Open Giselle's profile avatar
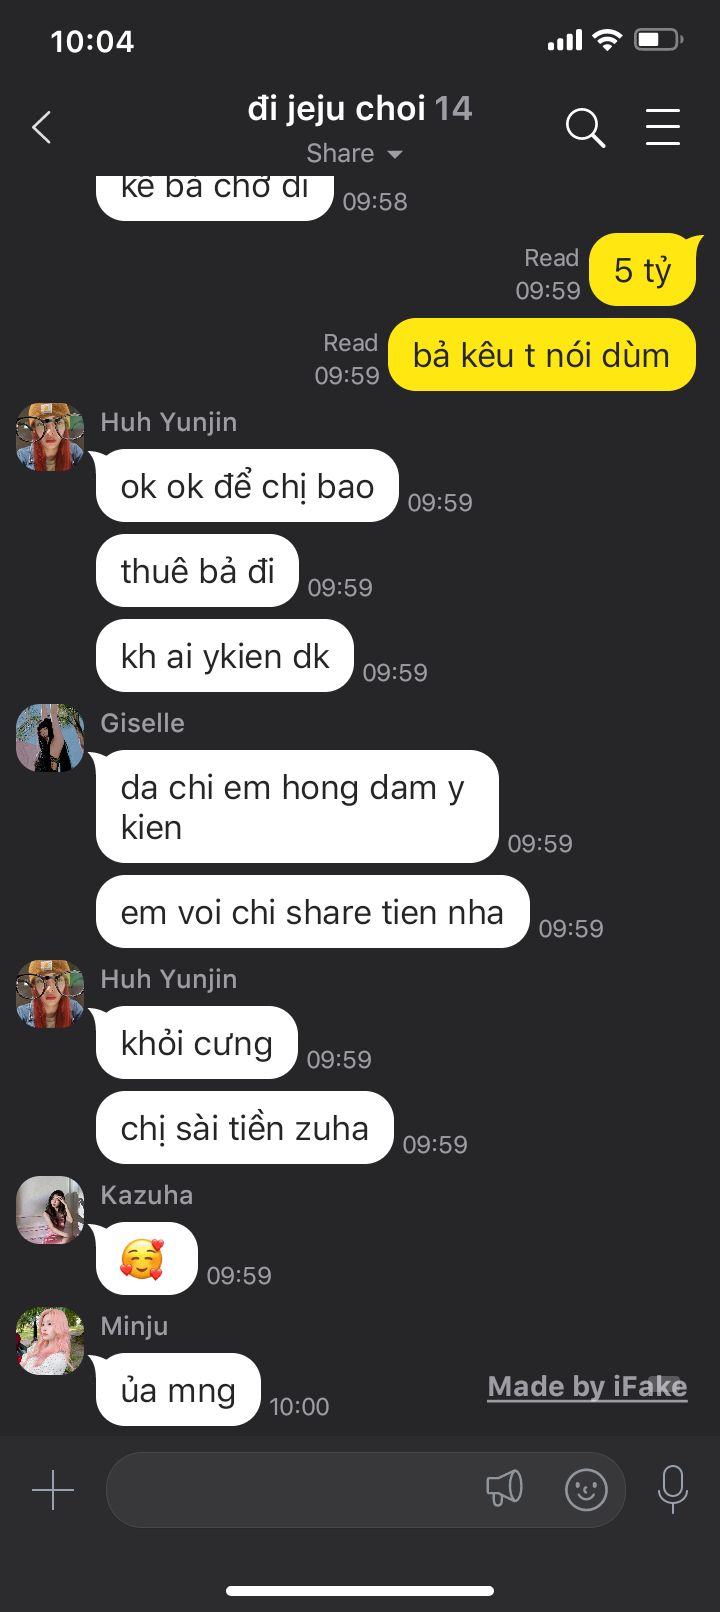 point(50,738)
